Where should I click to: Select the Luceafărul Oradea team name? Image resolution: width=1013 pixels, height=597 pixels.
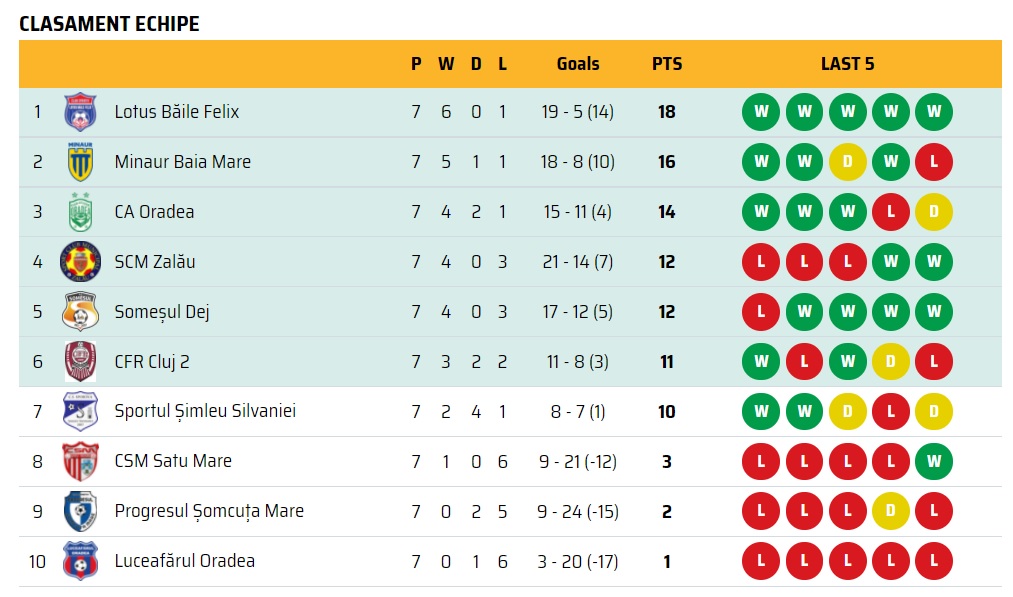[184, 562]
